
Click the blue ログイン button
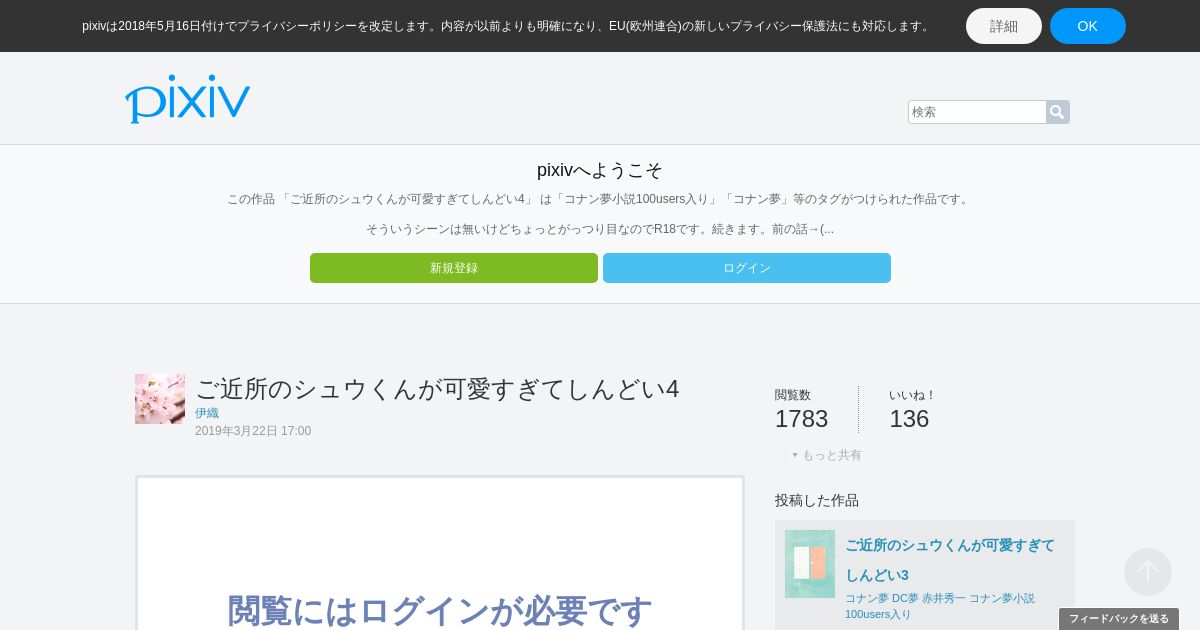click(x=747, y=268)
